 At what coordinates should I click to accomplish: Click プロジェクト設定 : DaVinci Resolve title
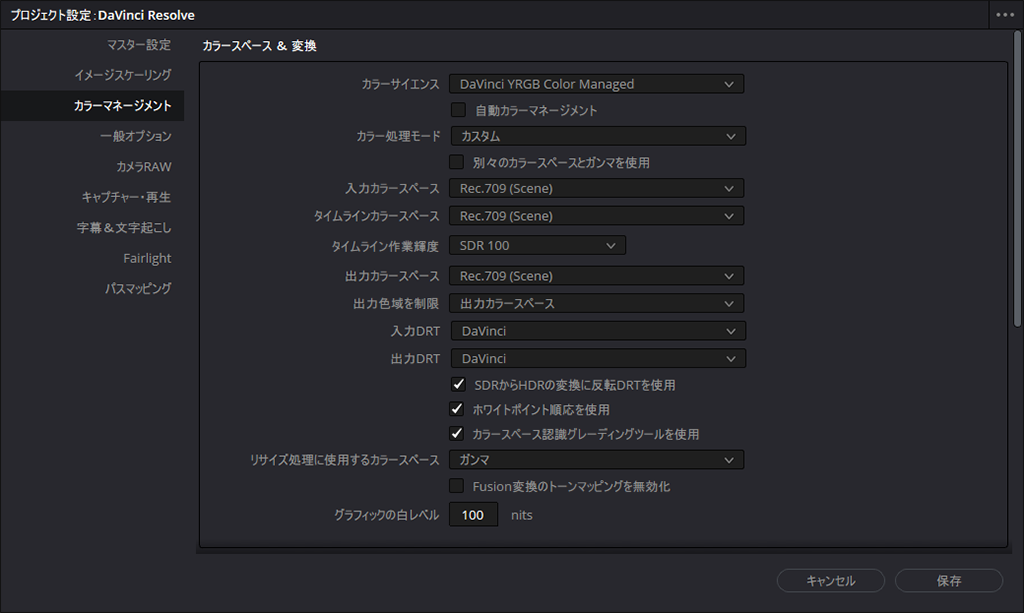103,15
